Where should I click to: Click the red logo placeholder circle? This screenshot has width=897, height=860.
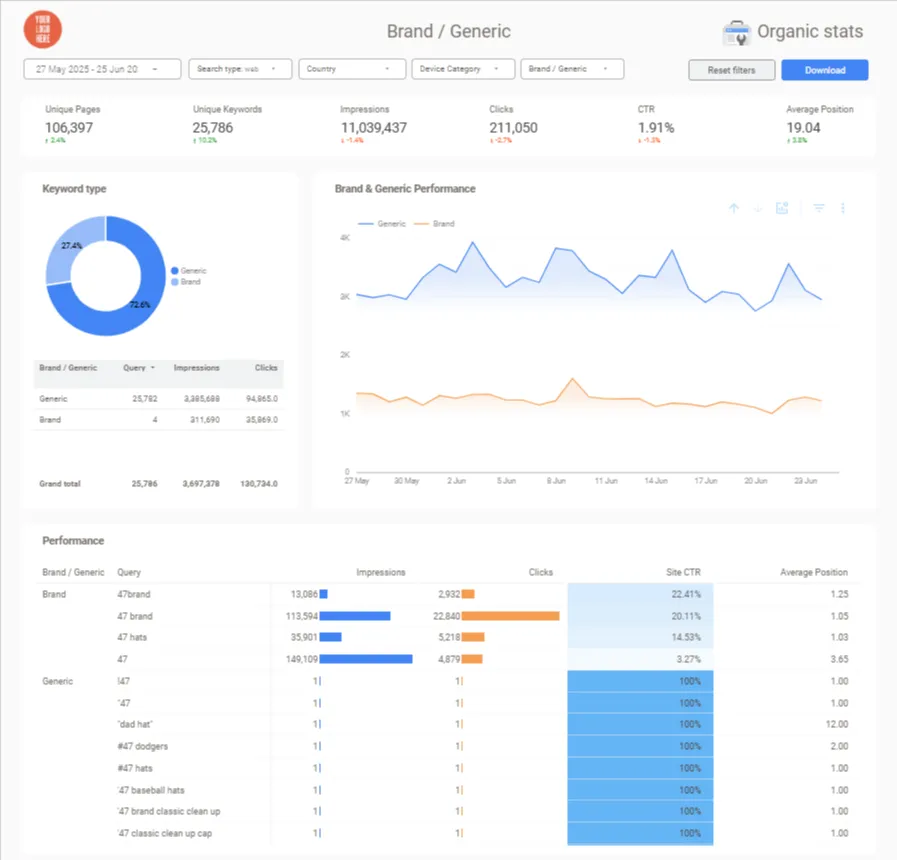[43, 30]
